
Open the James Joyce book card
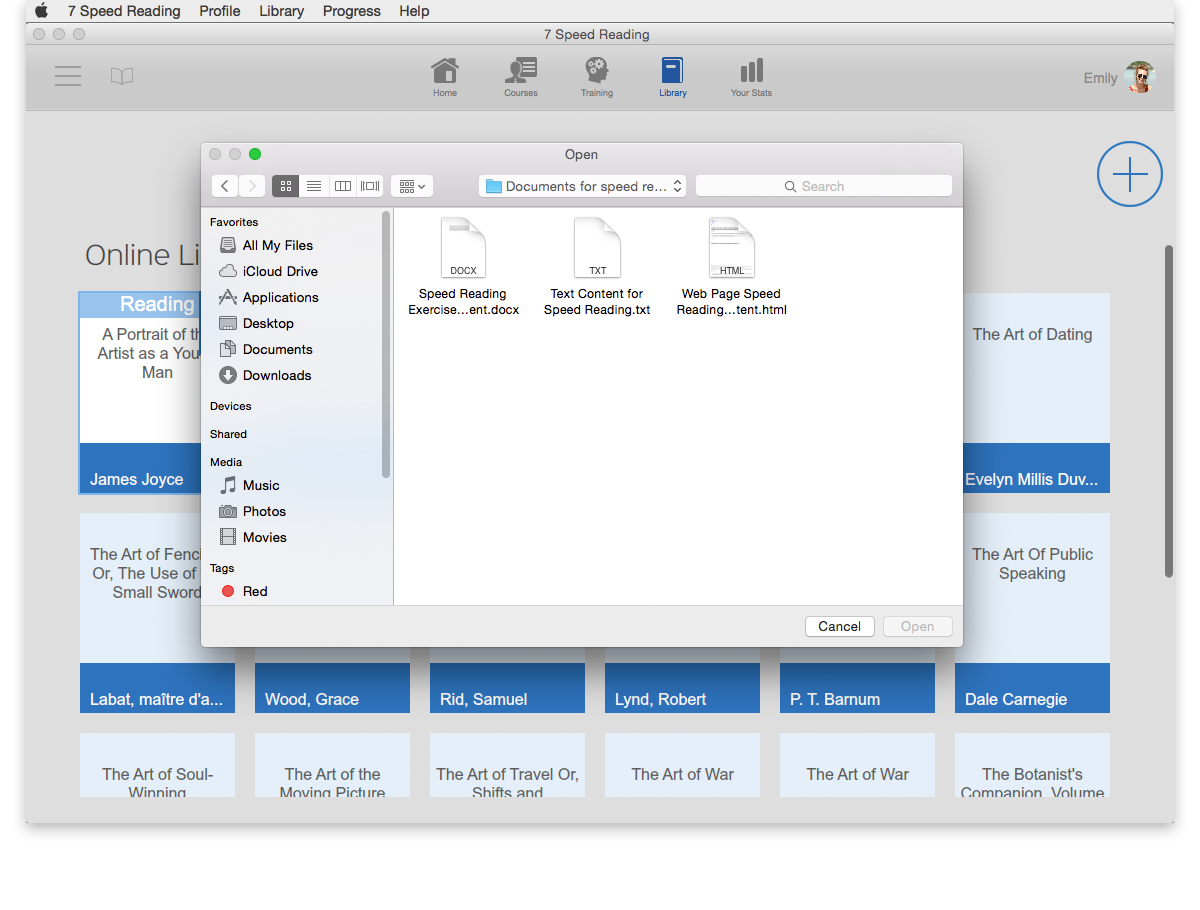[140, 393]
